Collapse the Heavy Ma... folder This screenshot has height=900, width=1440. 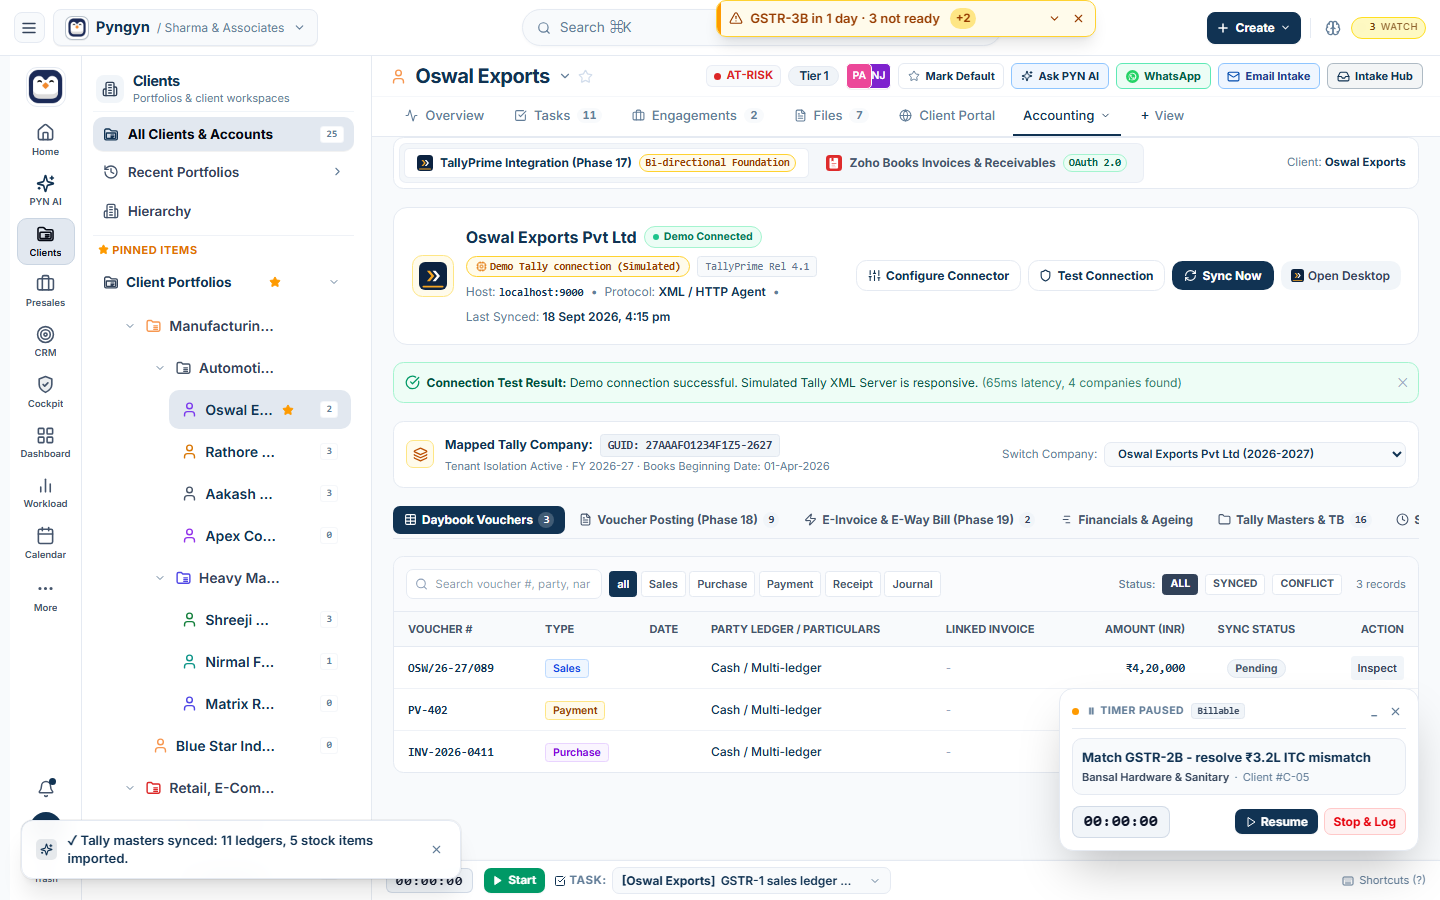click(x=160, y=578)
